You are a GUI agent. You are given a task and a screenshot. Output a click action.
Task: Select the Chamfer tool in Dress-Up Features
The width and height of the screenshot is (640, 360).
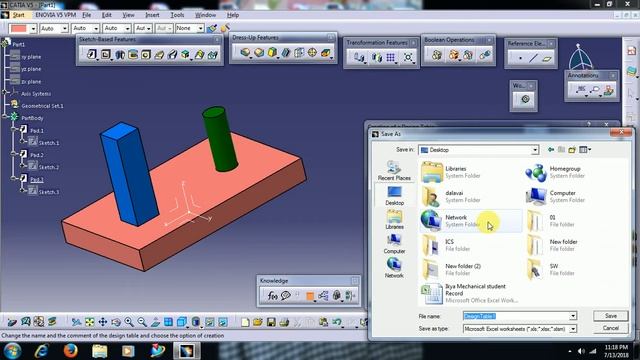coord(259,52)
